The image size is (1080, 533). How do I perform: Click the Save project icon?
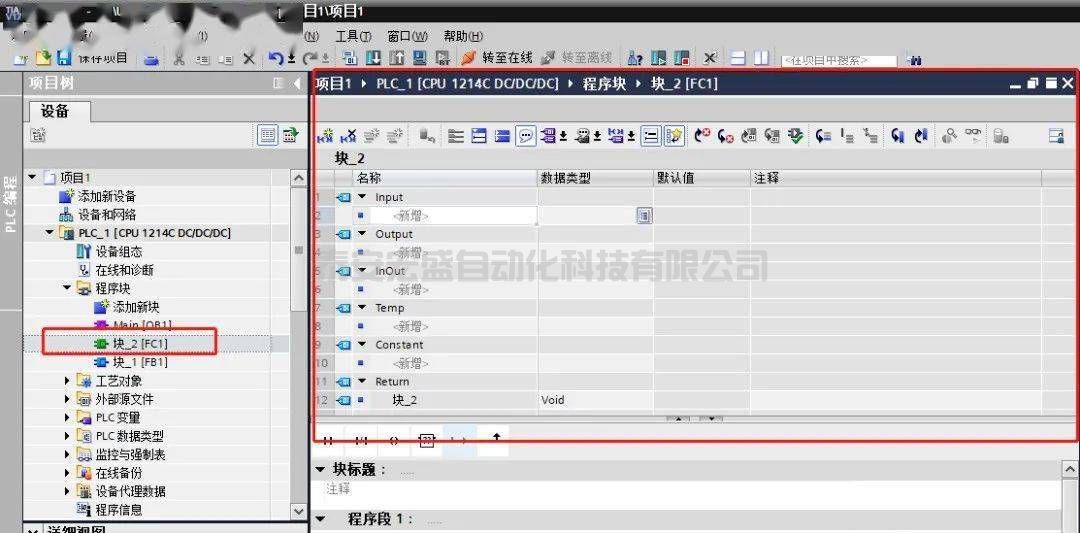64,58
